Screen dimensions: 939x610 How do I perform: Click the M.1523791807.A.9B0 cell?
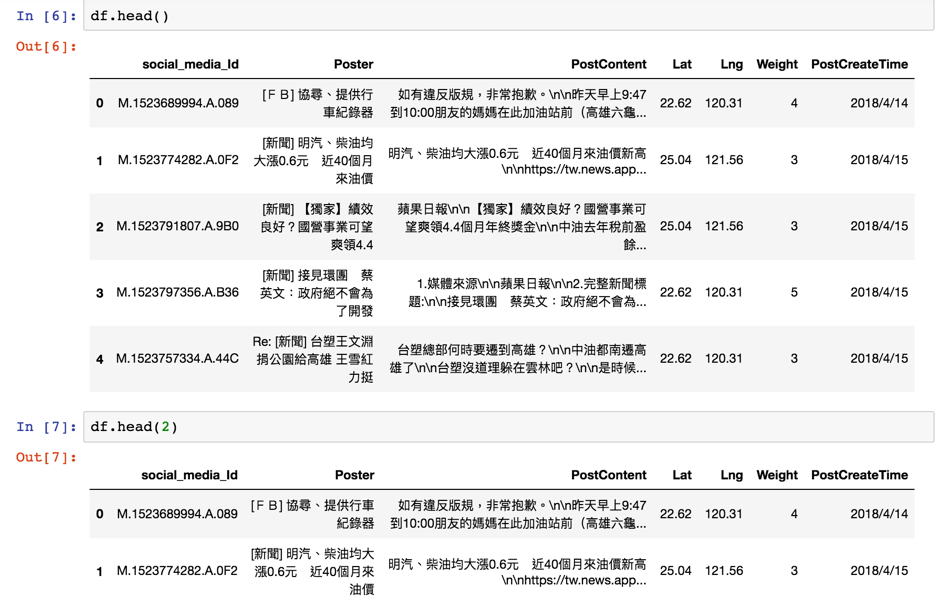point(177,226)
